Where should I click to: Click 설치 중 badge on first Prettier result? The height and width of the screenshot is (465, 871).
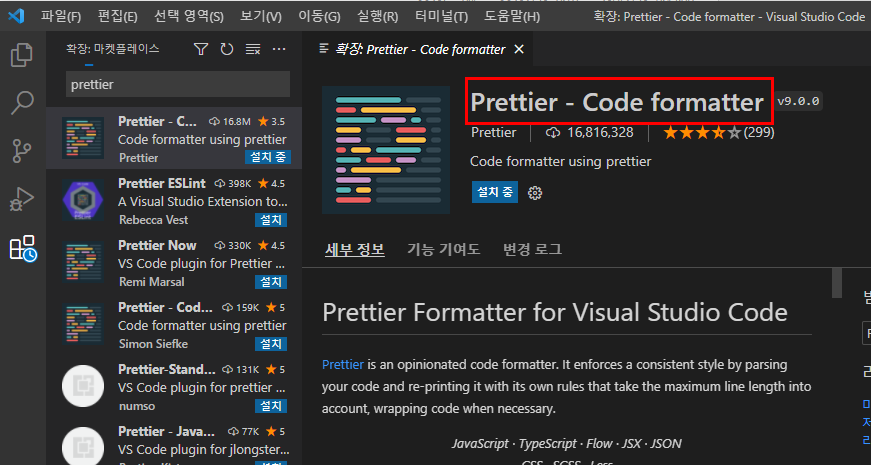point(268,158)
